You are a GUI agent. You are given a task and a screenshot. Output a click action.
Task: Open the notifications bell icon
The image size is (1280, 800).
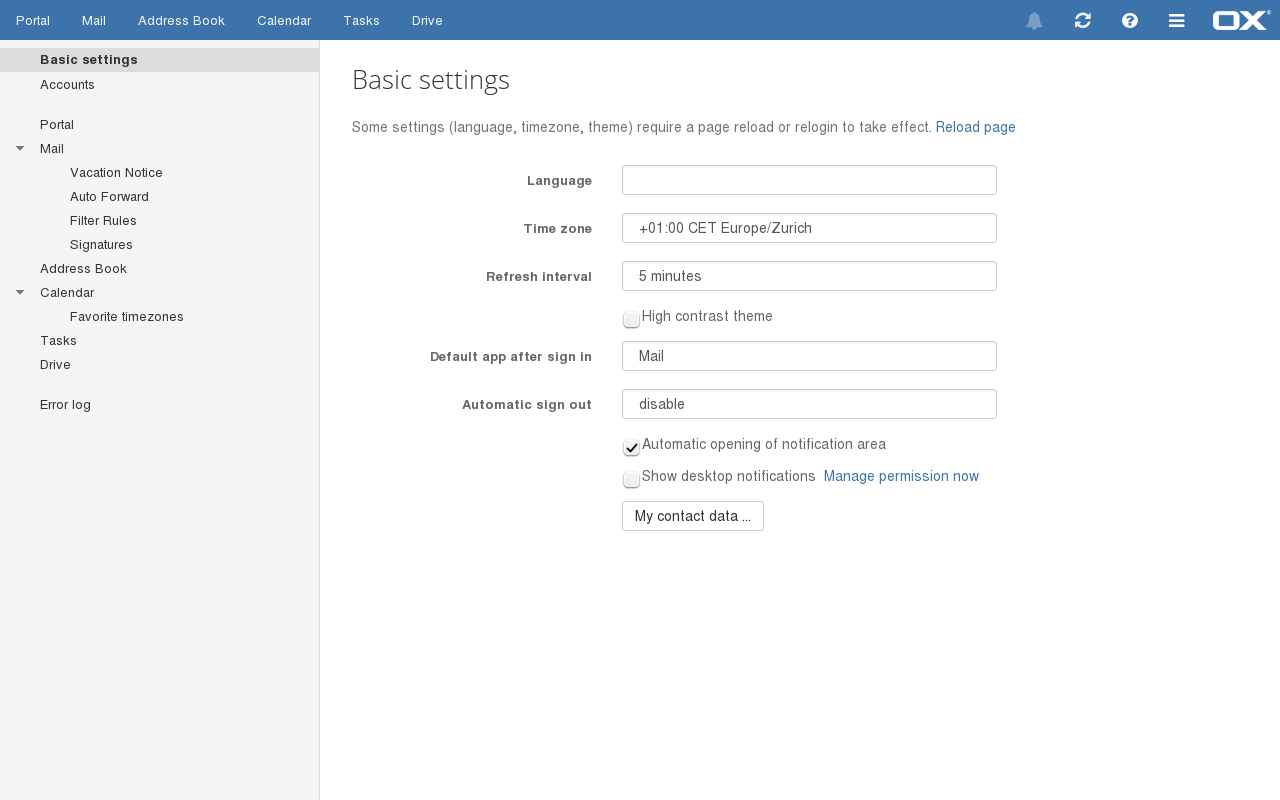click(x=1034, y=21)
